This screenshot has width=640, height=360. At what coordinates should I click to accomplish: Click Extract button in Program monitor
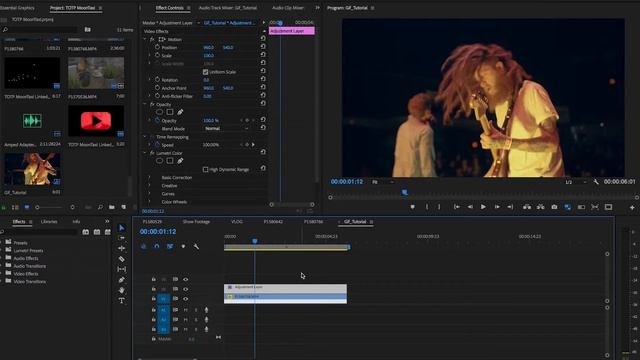[x=540, y=207]
